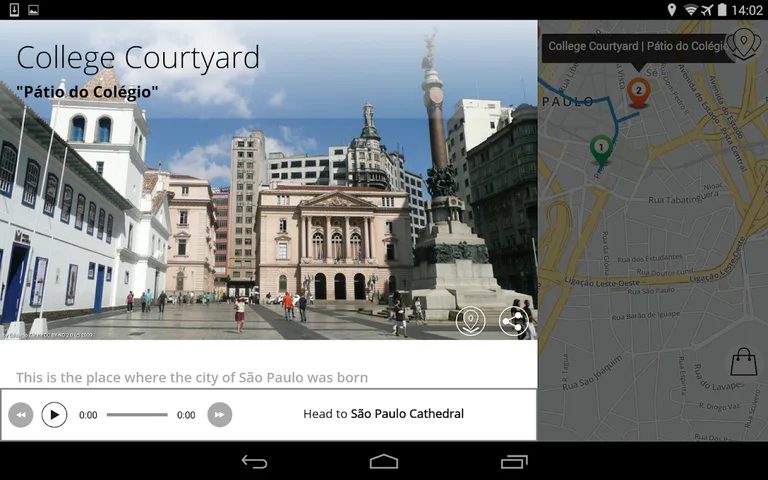Tap the "Pátio do Colégio" subtitle
768x480 pixels.
pos(87,92)
